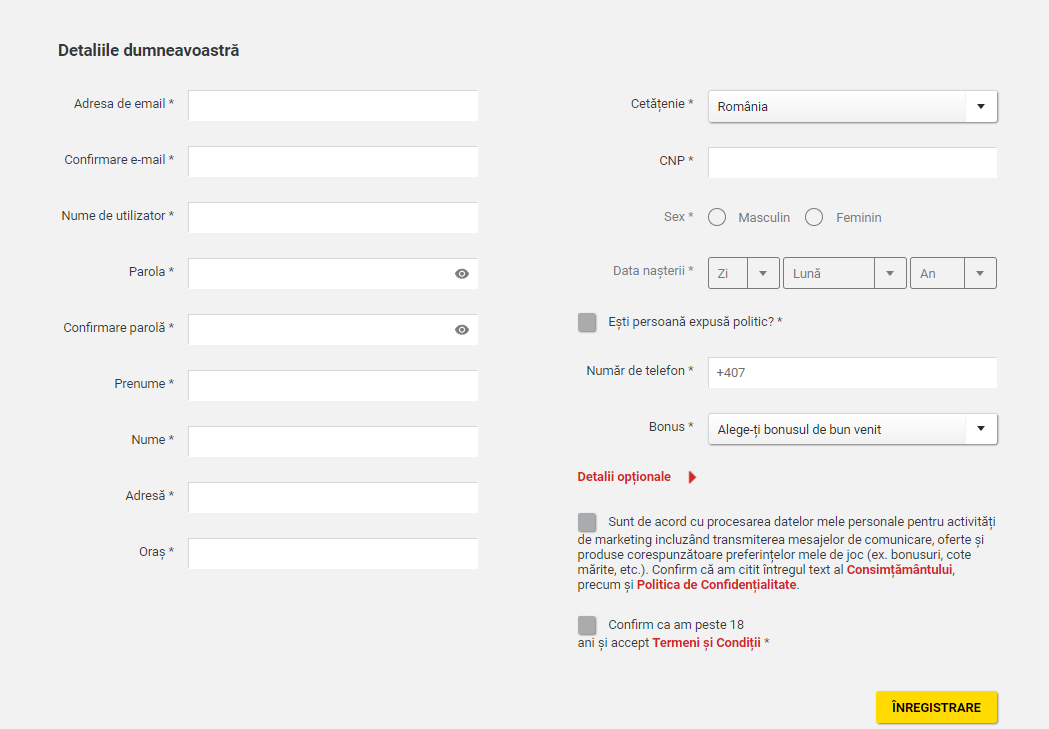
Task: Focus the Confirmare e-mail field
Action: pyautogui.click(x=333, y=162)
